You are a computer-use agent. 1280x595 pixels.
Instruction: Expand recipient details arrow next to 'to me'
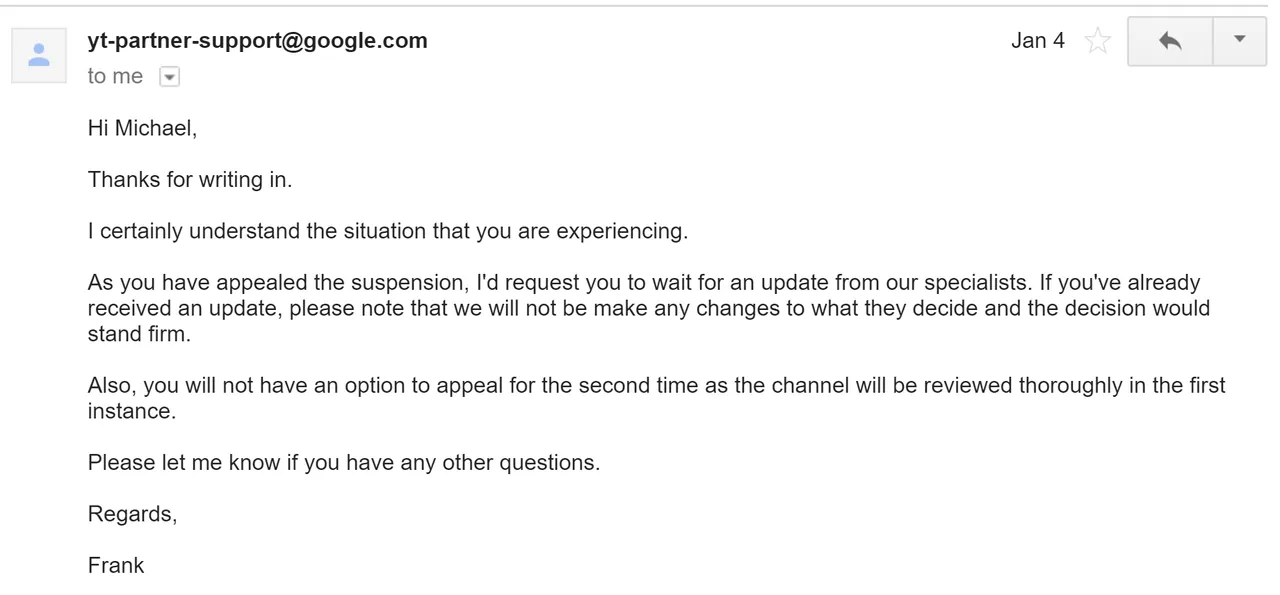point(170,77)
